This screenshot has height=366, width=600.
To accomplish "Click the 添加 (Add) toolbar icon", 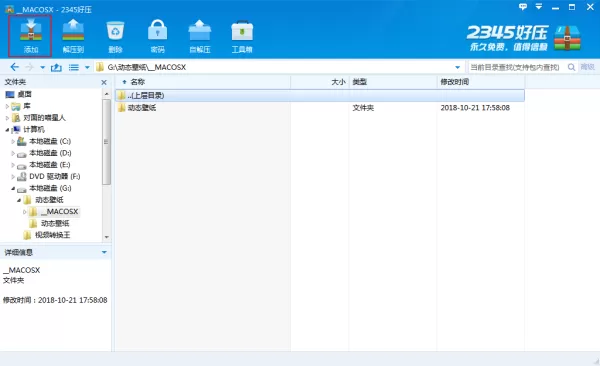I will click(x=31, y=36).
